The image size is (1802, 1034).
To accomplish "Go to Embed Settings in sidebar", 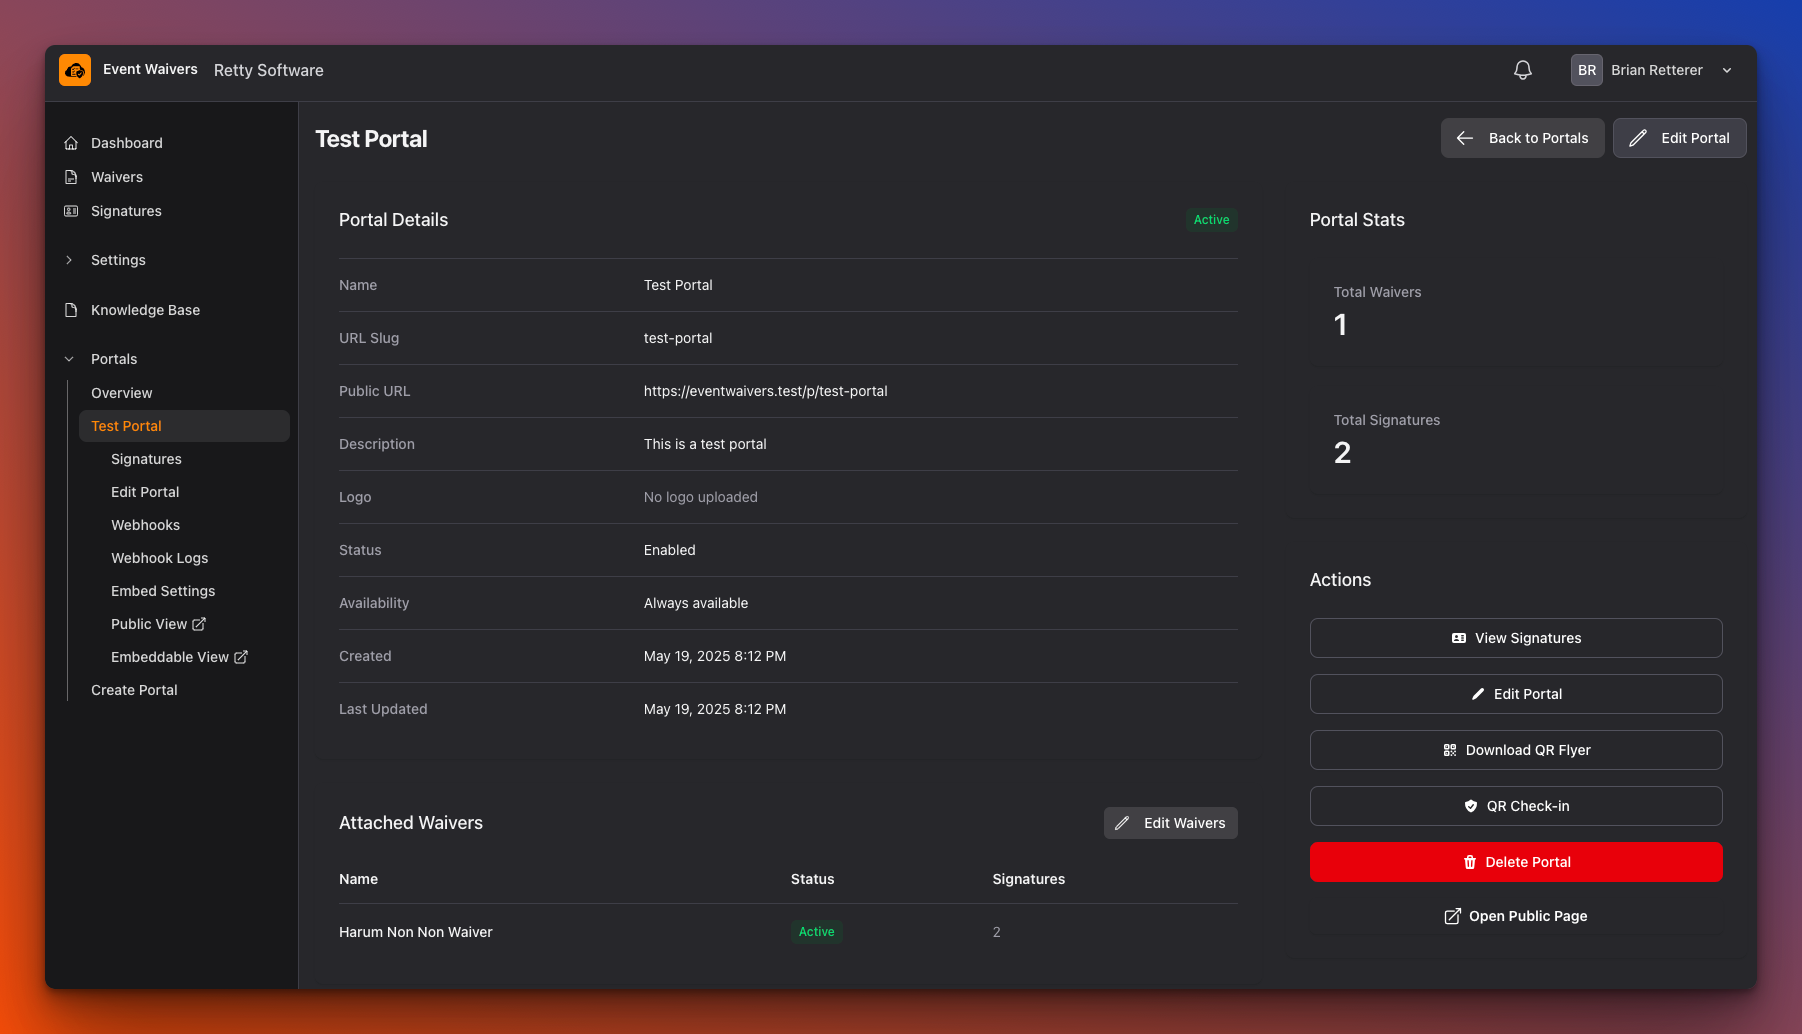I will click(x=163, y=591).
